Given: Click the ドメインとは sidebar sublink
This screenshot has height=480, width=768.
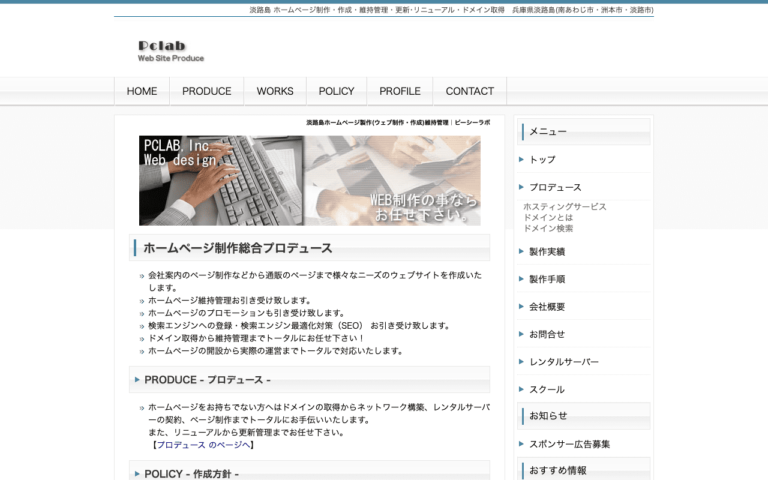Looking at the screenshot, I should pyautogui.click(x=548, y=217).
